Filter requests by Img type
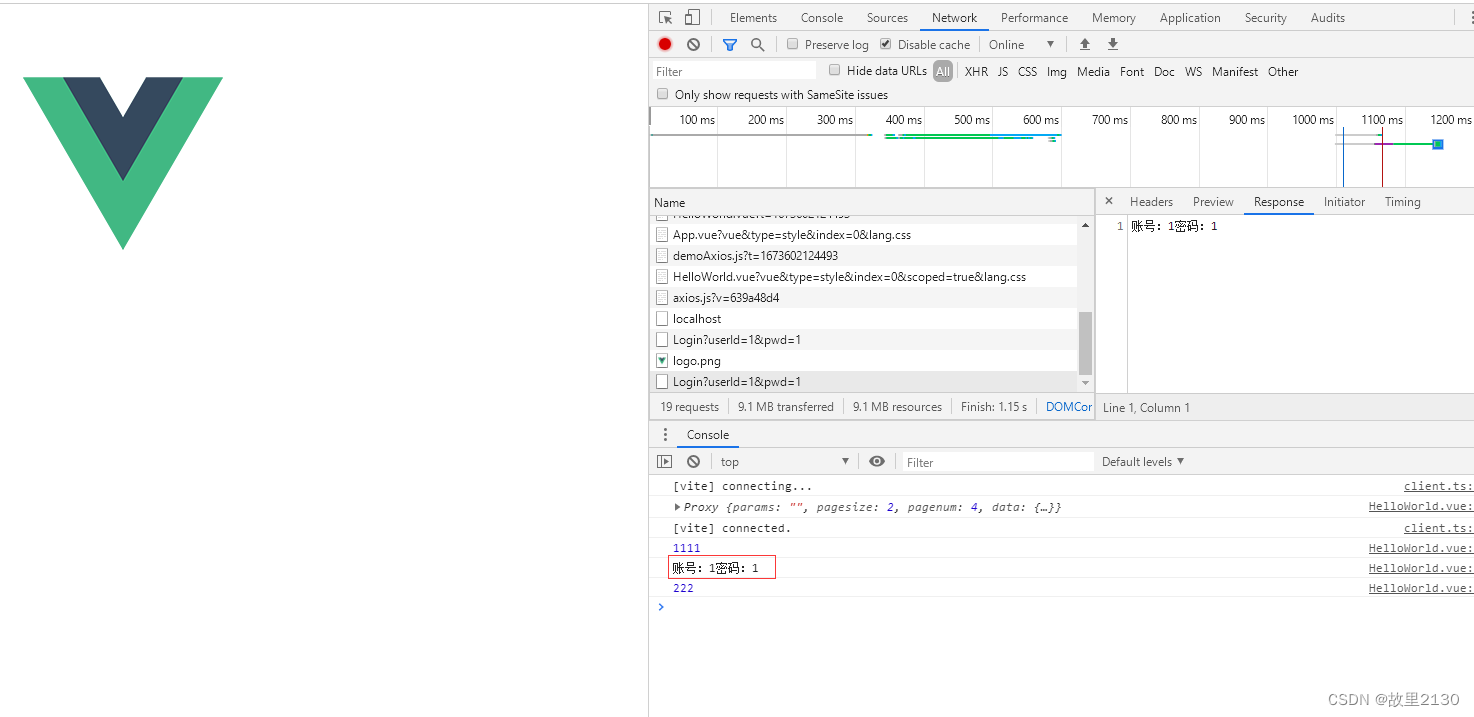Viewport: 1474px width, 717px height. tap(1056, 71)
